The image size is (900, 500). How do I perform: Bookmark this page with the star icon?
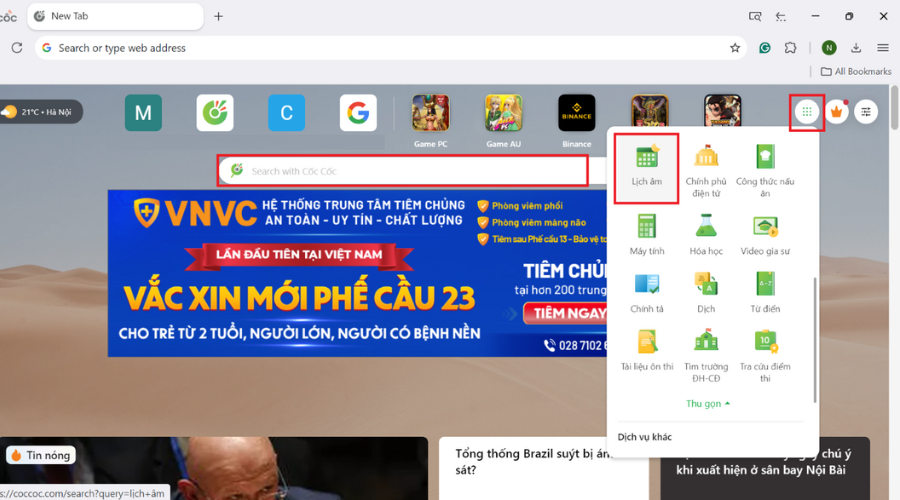pyautogui.click(x=735, y=48)
